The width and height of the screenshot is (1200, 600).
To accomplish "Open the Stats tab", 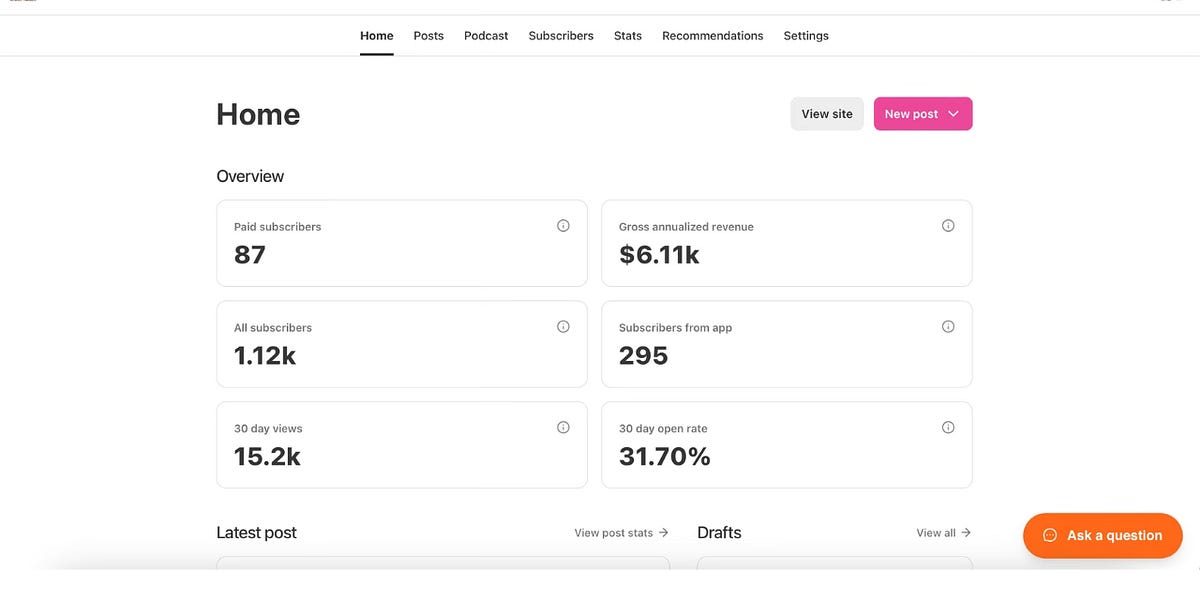I will (x=628, y=35).
